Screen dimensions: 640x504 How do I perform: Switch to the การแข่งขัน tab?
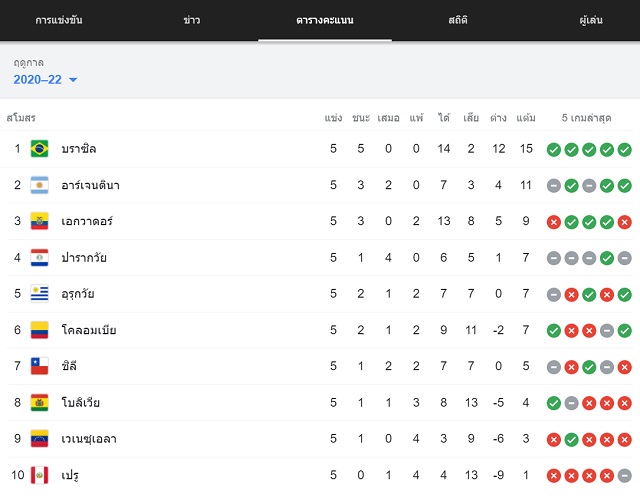(x=59, y=20)
